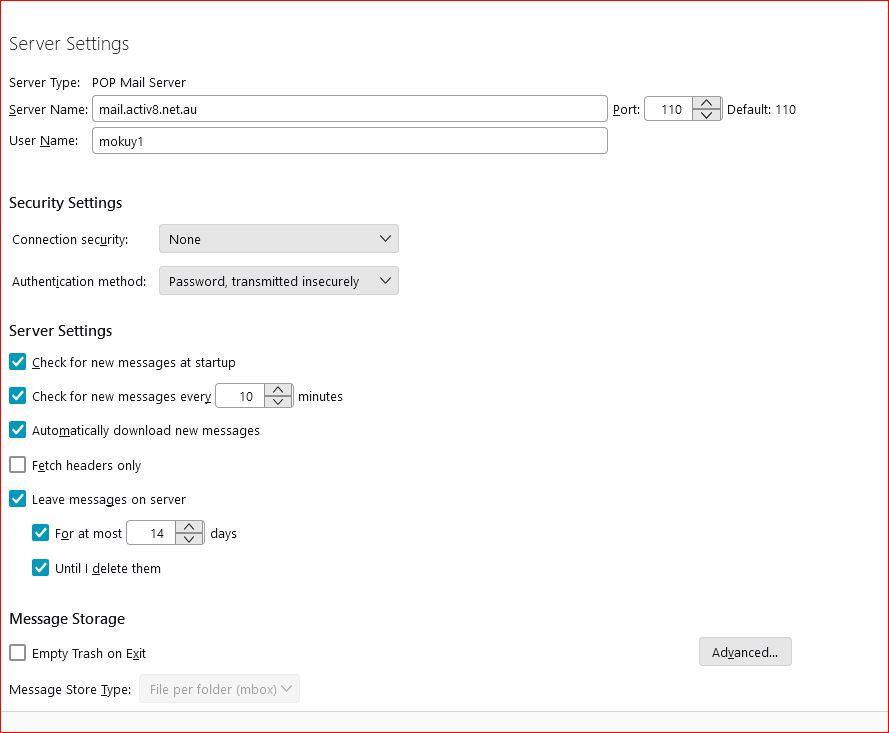Open the Advanced settings button
The width and height of the screenshot is (889, 733).
click(x=745, y=652)
